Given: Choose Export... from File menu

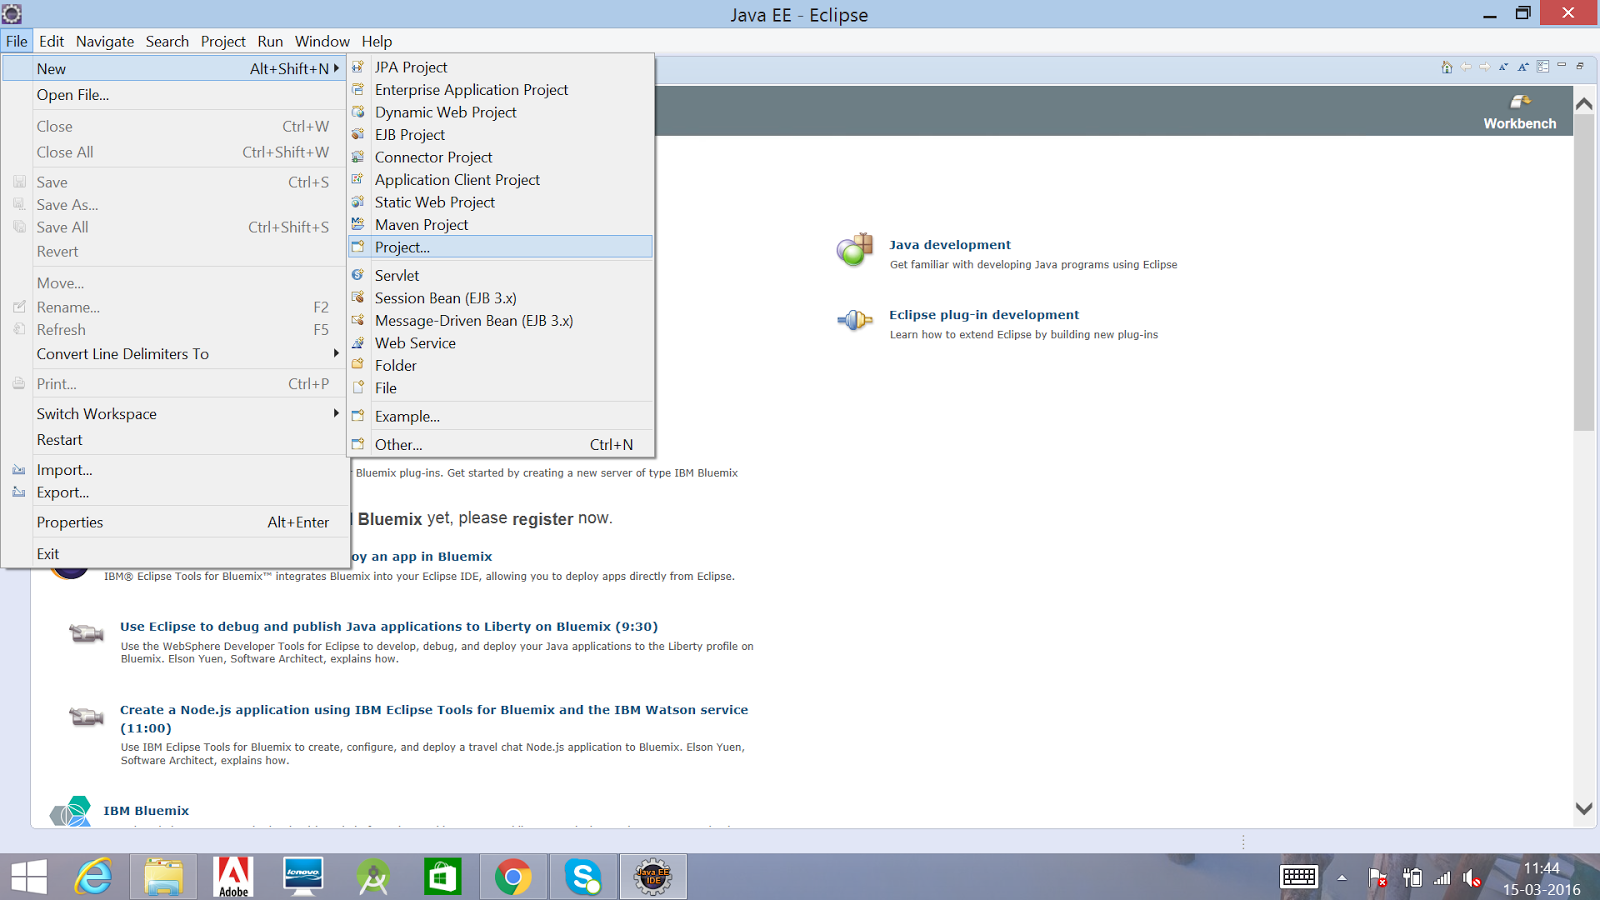Looking at the screenshot, I should pyautogui.click(x=174, y=492).
